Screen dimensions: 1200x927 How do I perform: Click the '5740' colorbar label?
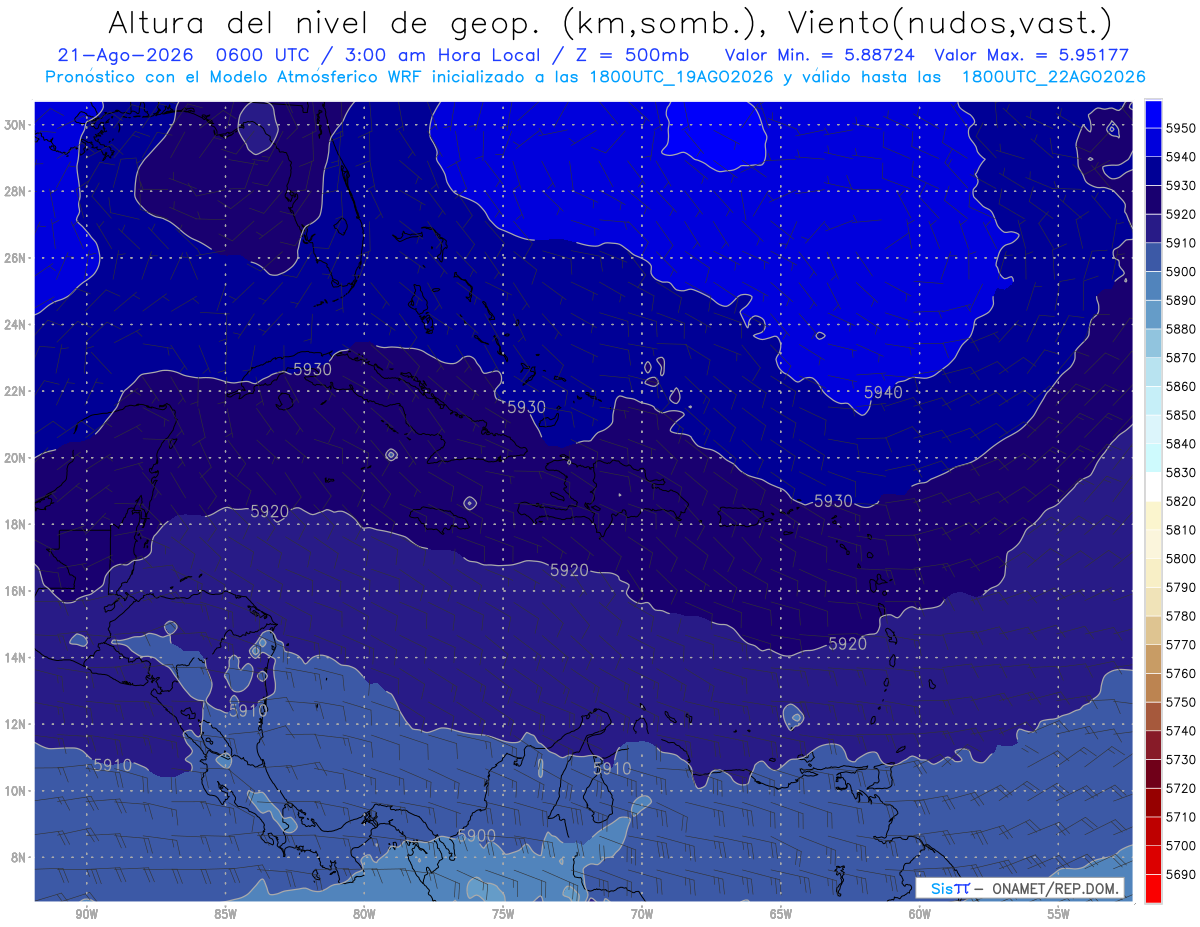coord(1181,731)
